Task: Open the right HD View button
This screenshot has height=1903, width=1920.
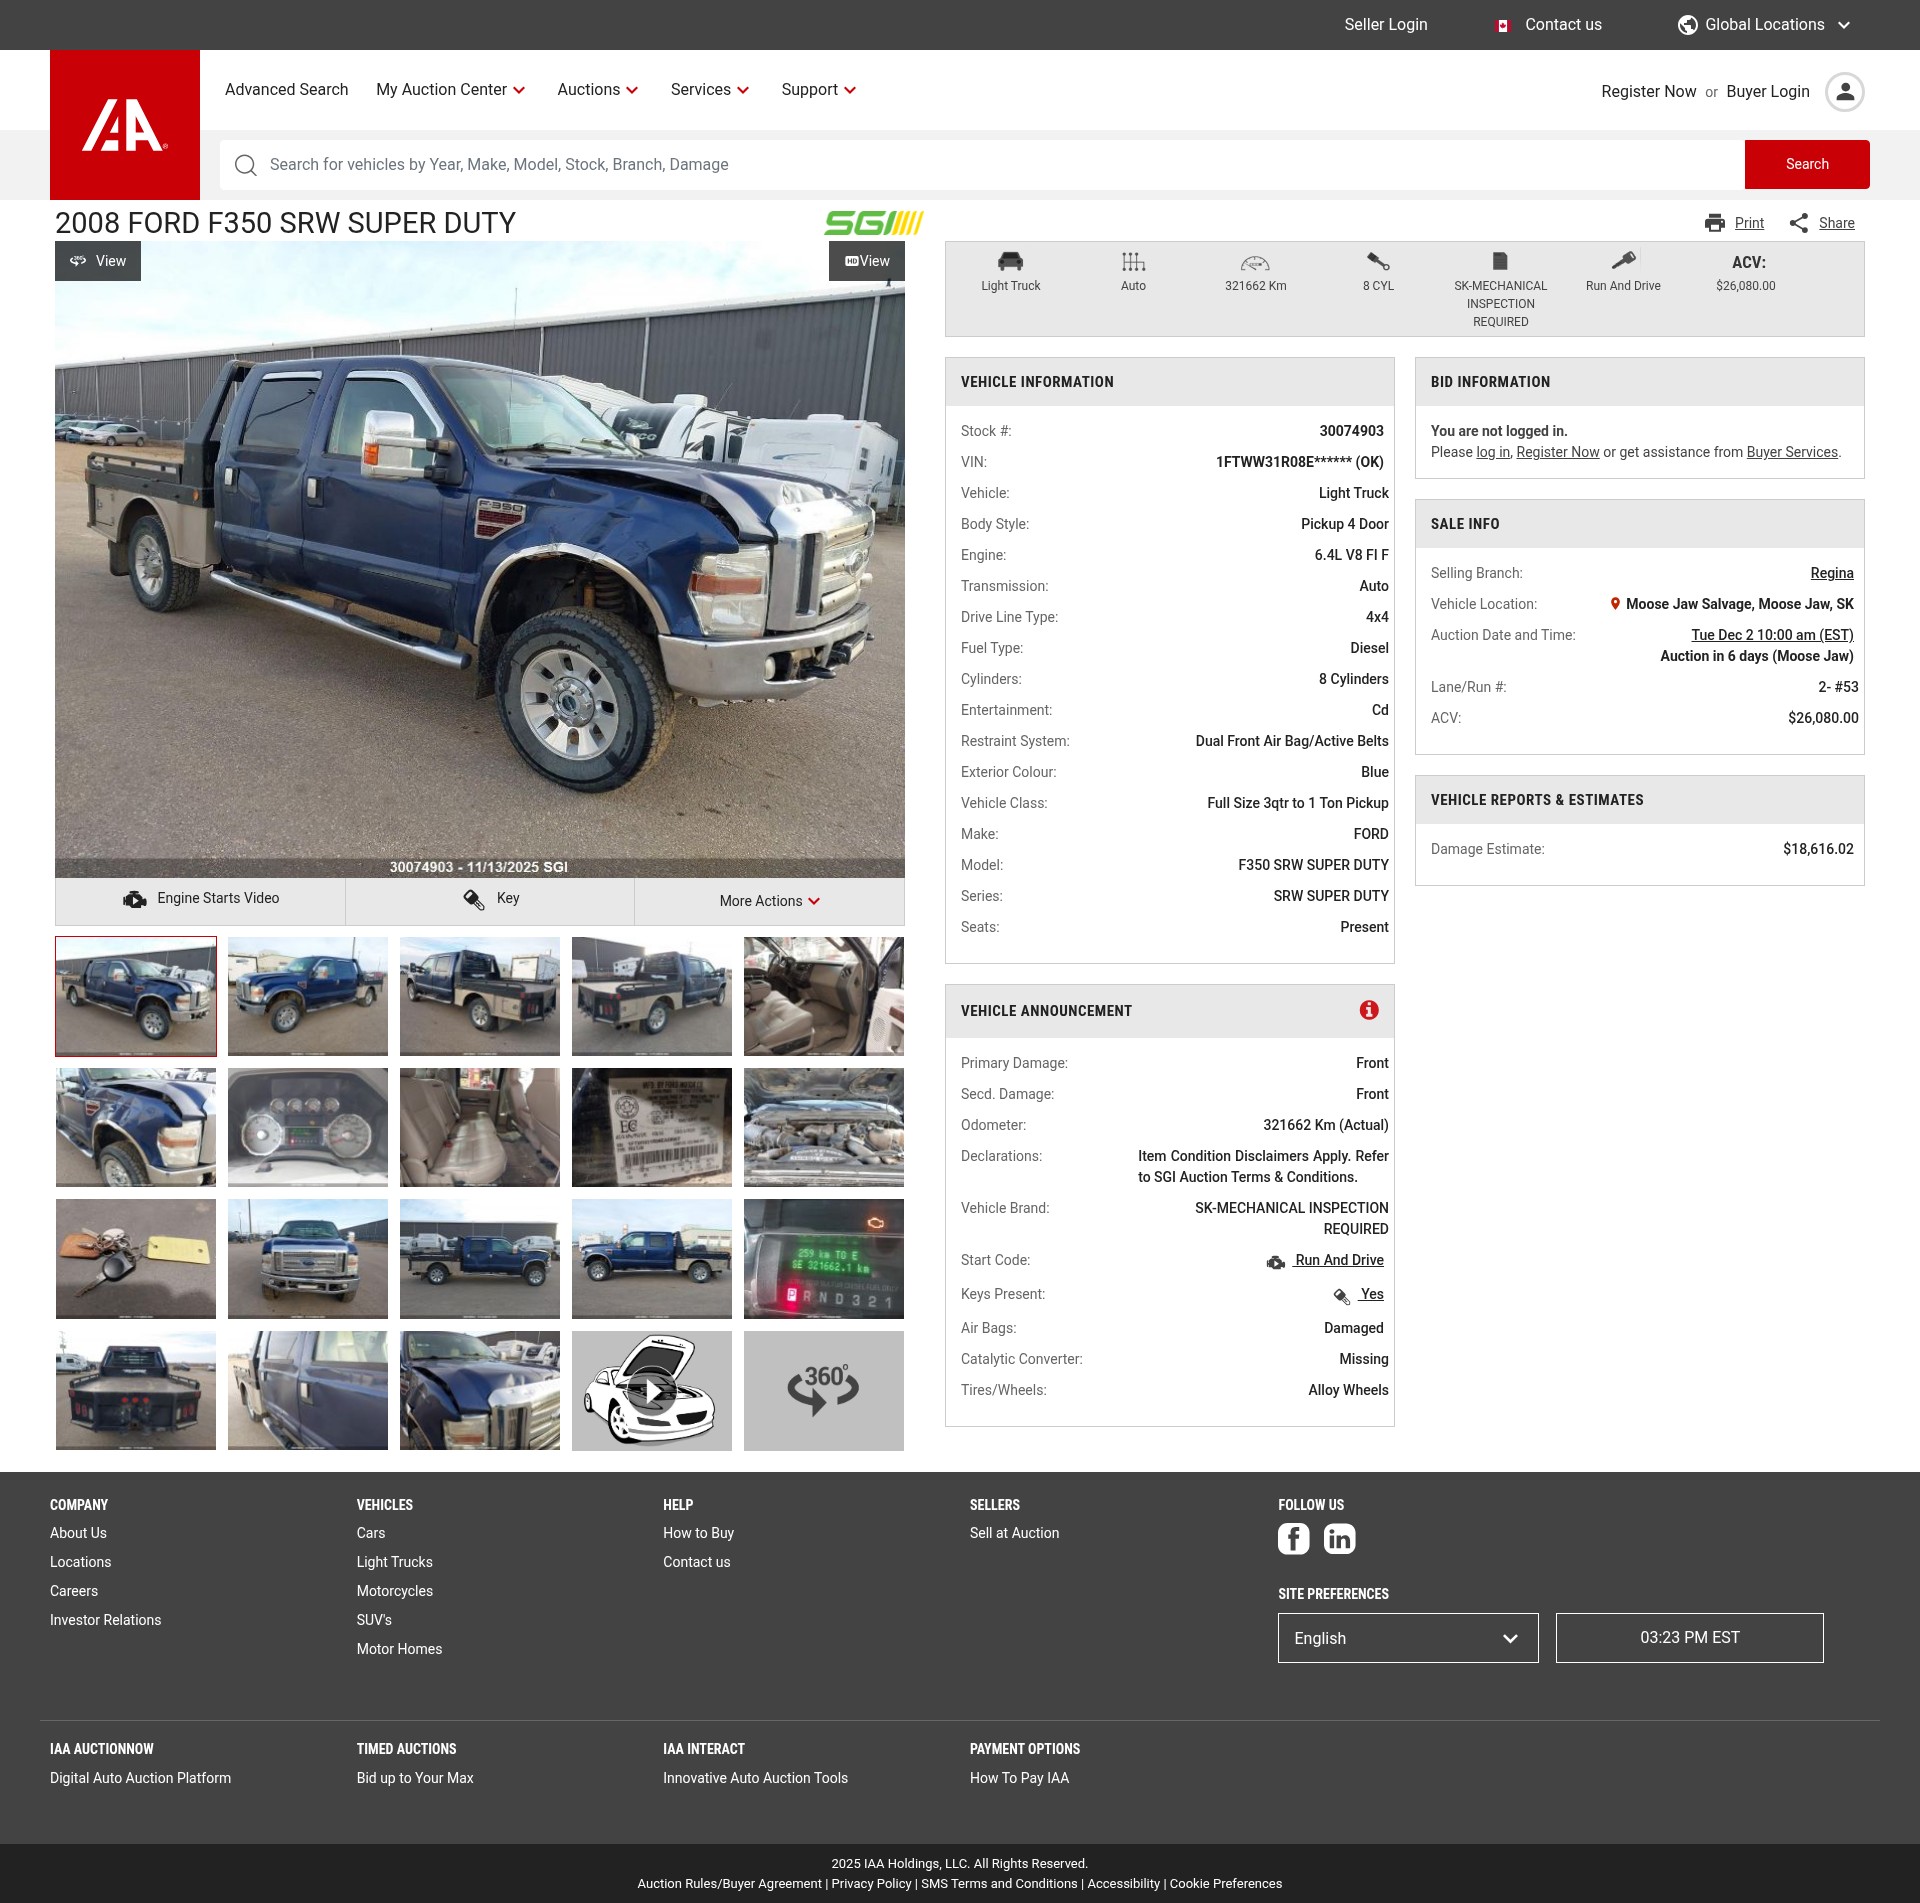Action: pyautogui.click(x=867, y=261)
